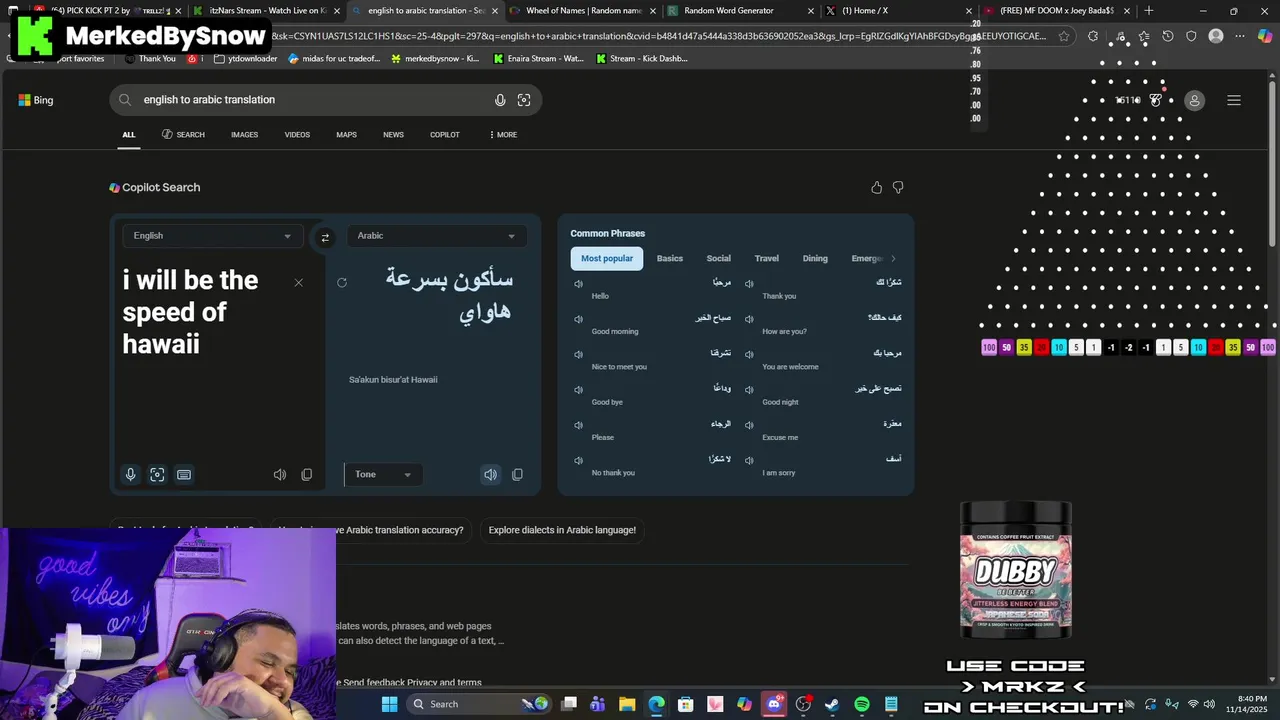Switch to MF DOOM x Joey Bada$$ tab

coord(1057,11)
